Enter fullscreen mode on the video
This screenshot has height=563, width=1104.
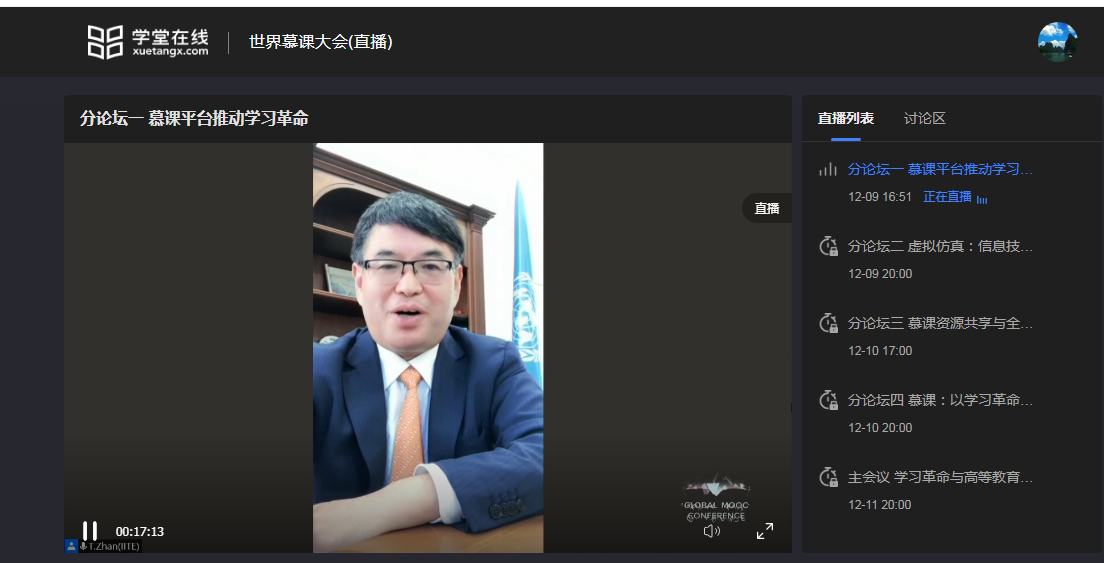point(765,531)
